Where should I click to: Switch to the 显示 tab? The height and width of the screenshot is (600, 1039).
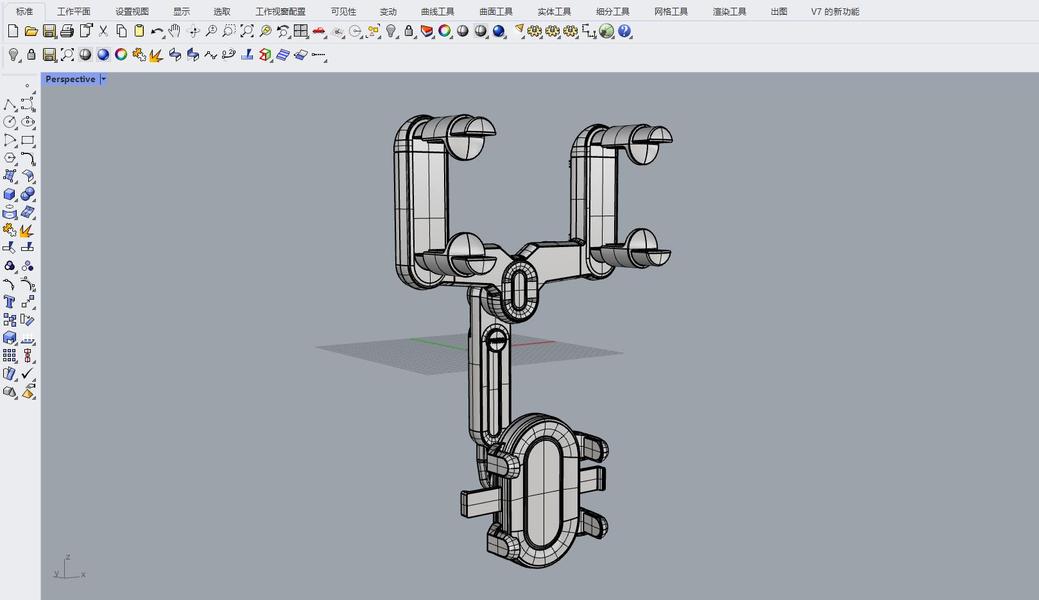pos(182,11)
